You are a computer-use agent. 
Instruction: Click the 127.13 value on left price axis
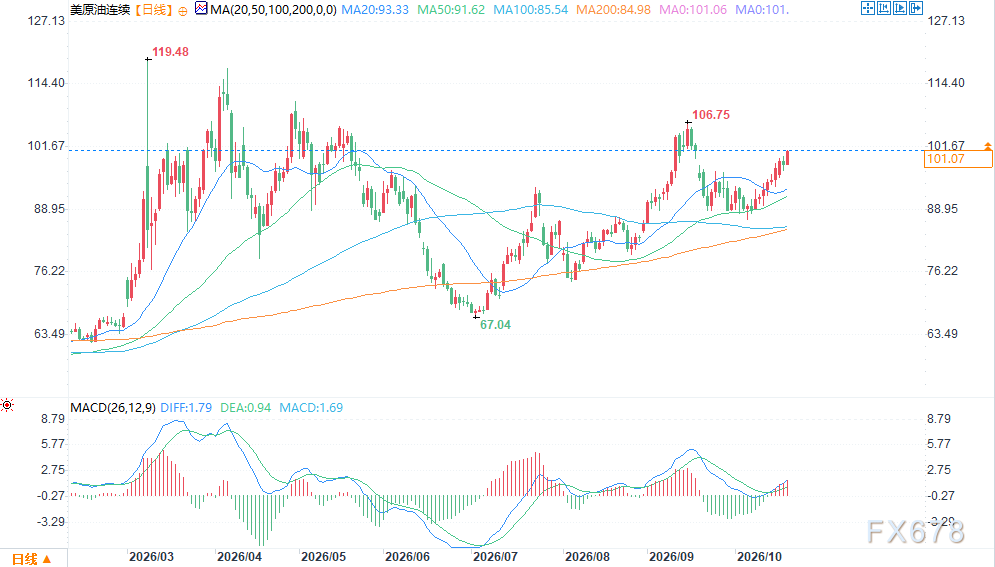(x=46, y=21)
